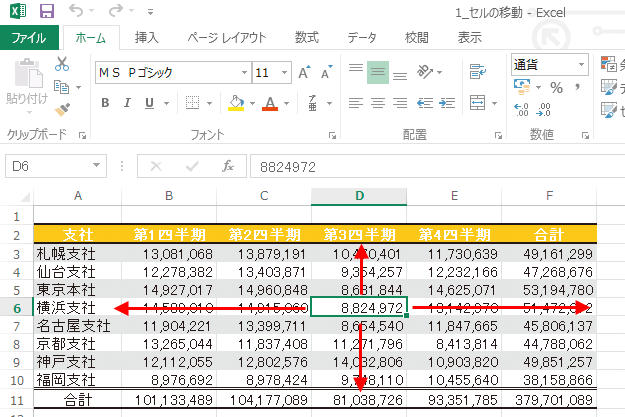Toggle Center horizontal alignment button

pos(378,103)
